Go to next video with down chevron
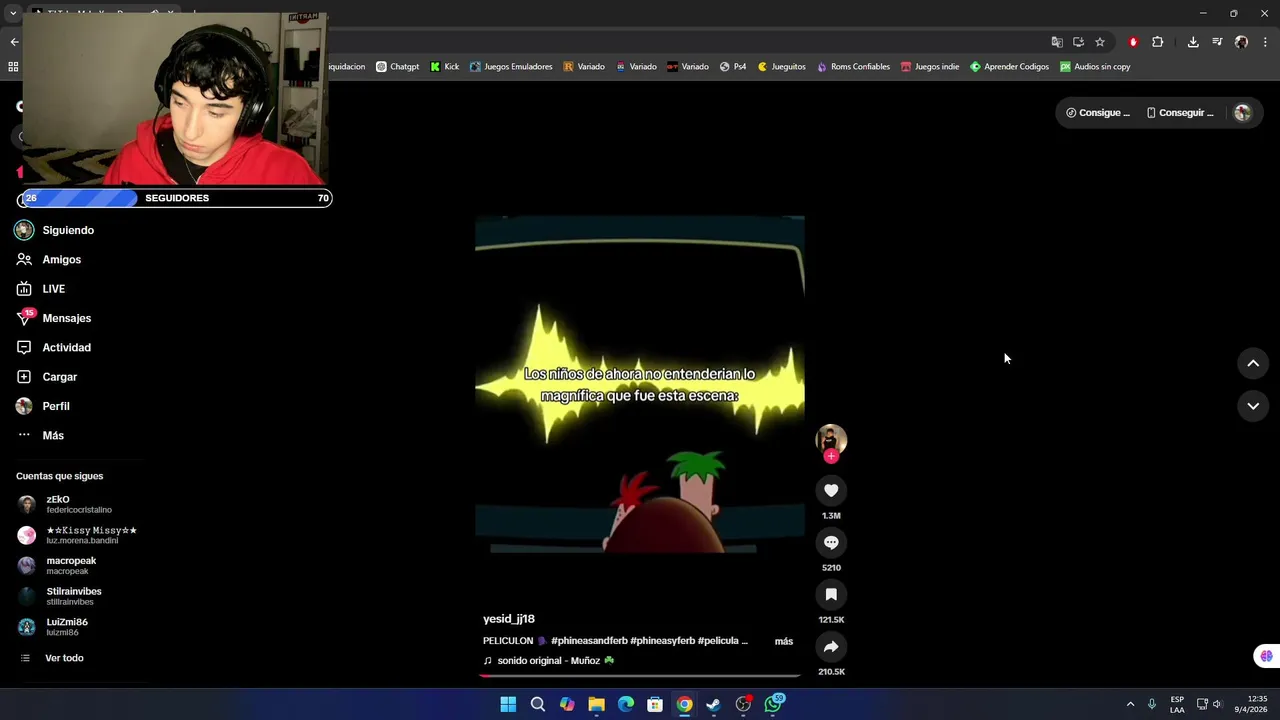 click(x=1253, y=406)
